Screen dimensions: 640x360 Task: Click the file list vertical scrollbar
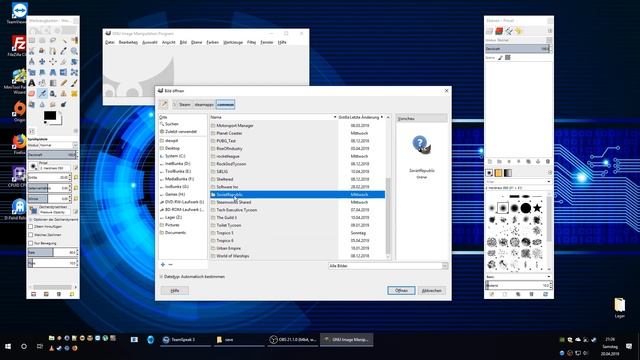coord(388,216)
